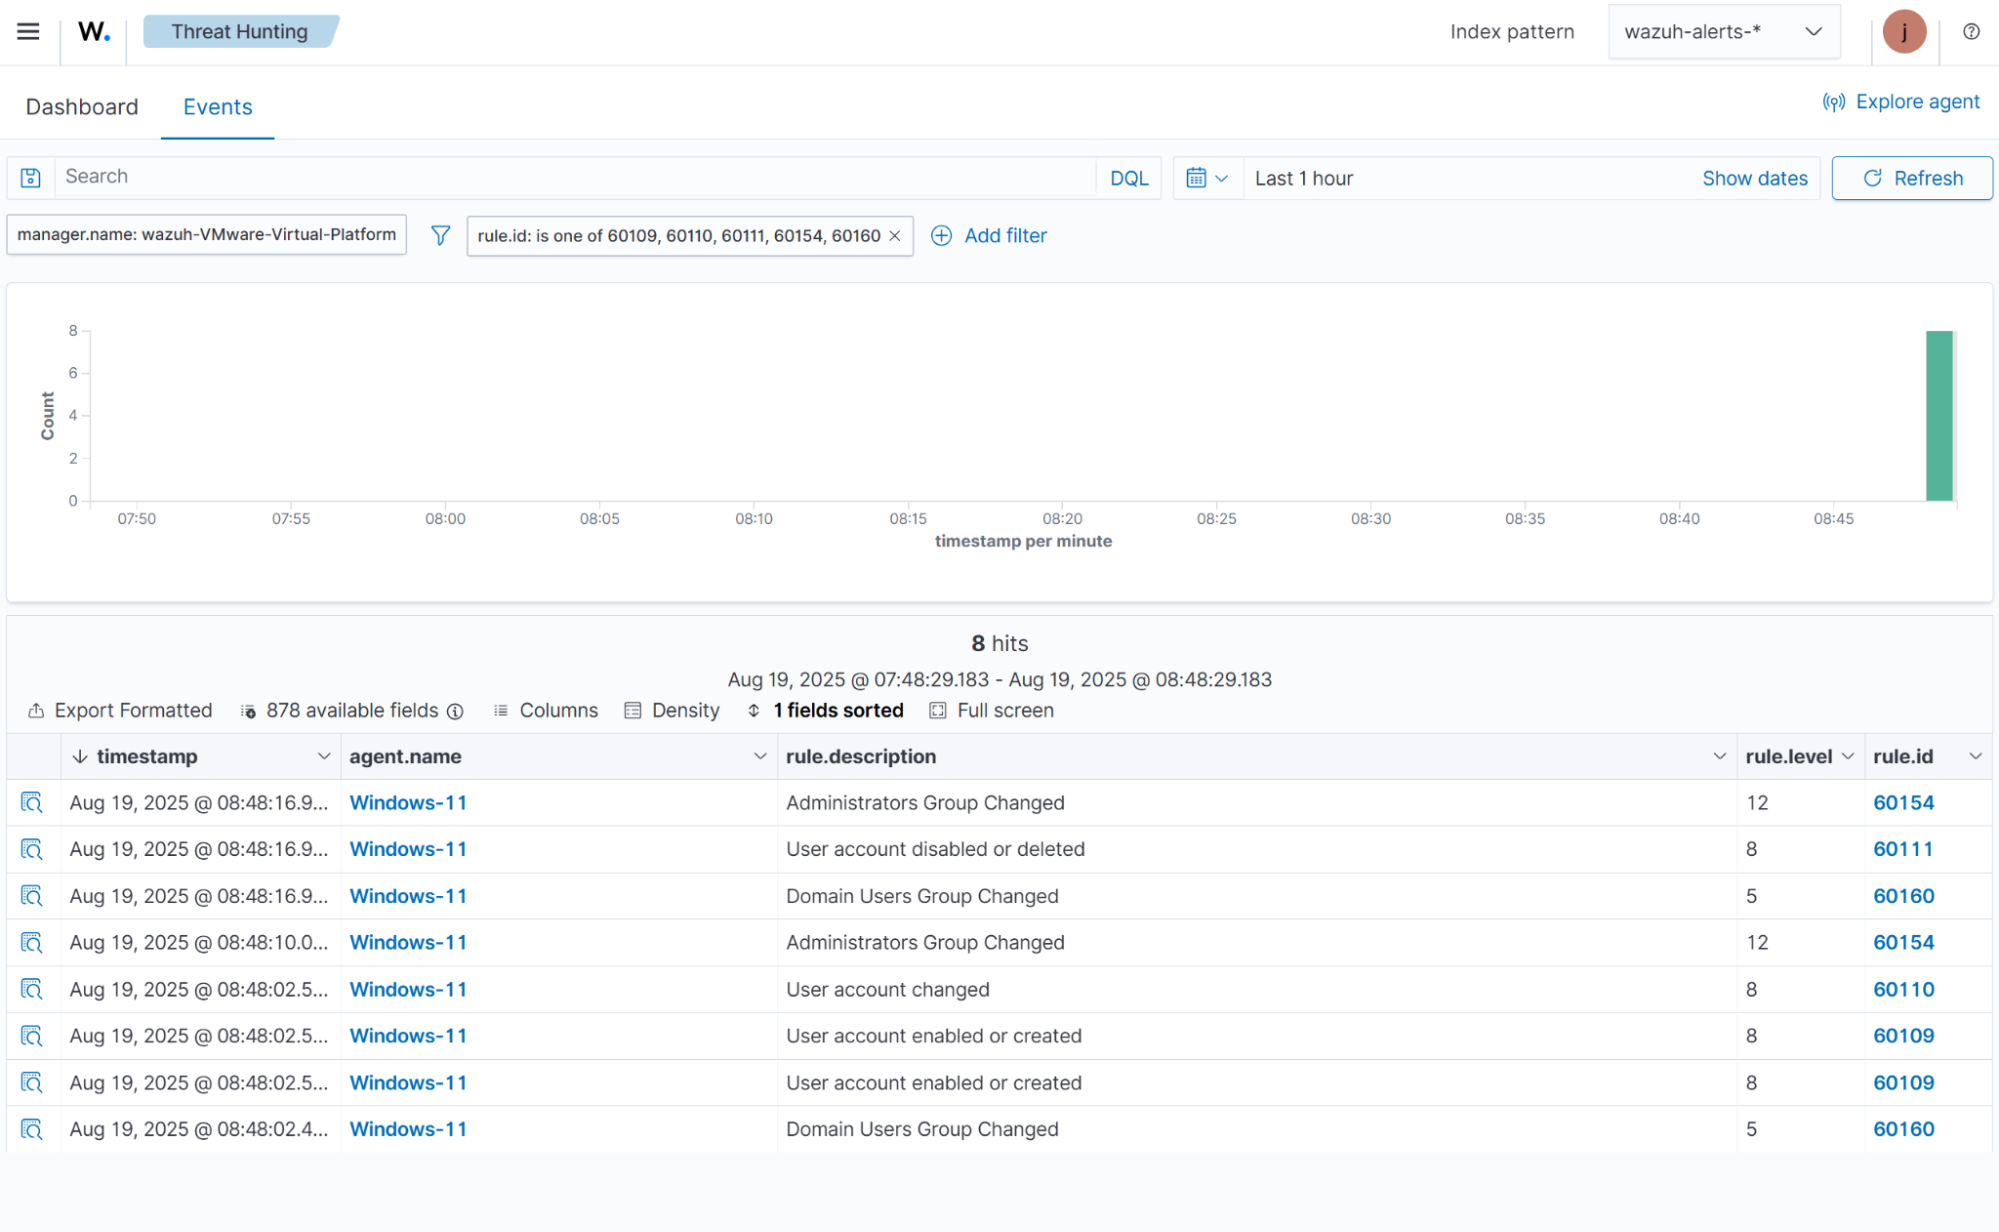The image size is (1999, 1232).
Task: Expand the rule.level column options chevron
Action: pos(1847,756)
